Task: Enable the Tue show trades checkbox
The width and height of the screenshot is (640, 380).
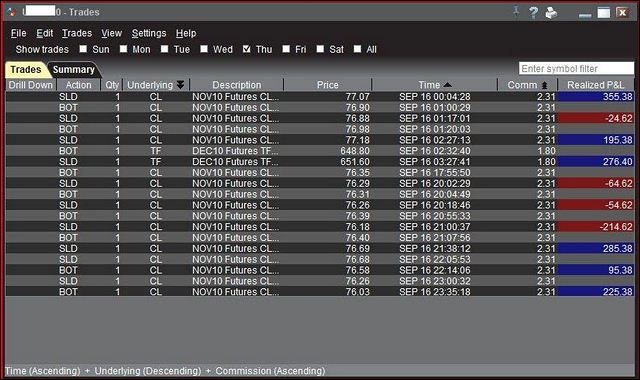Action: pyautogui.click(x=164, y=49)
